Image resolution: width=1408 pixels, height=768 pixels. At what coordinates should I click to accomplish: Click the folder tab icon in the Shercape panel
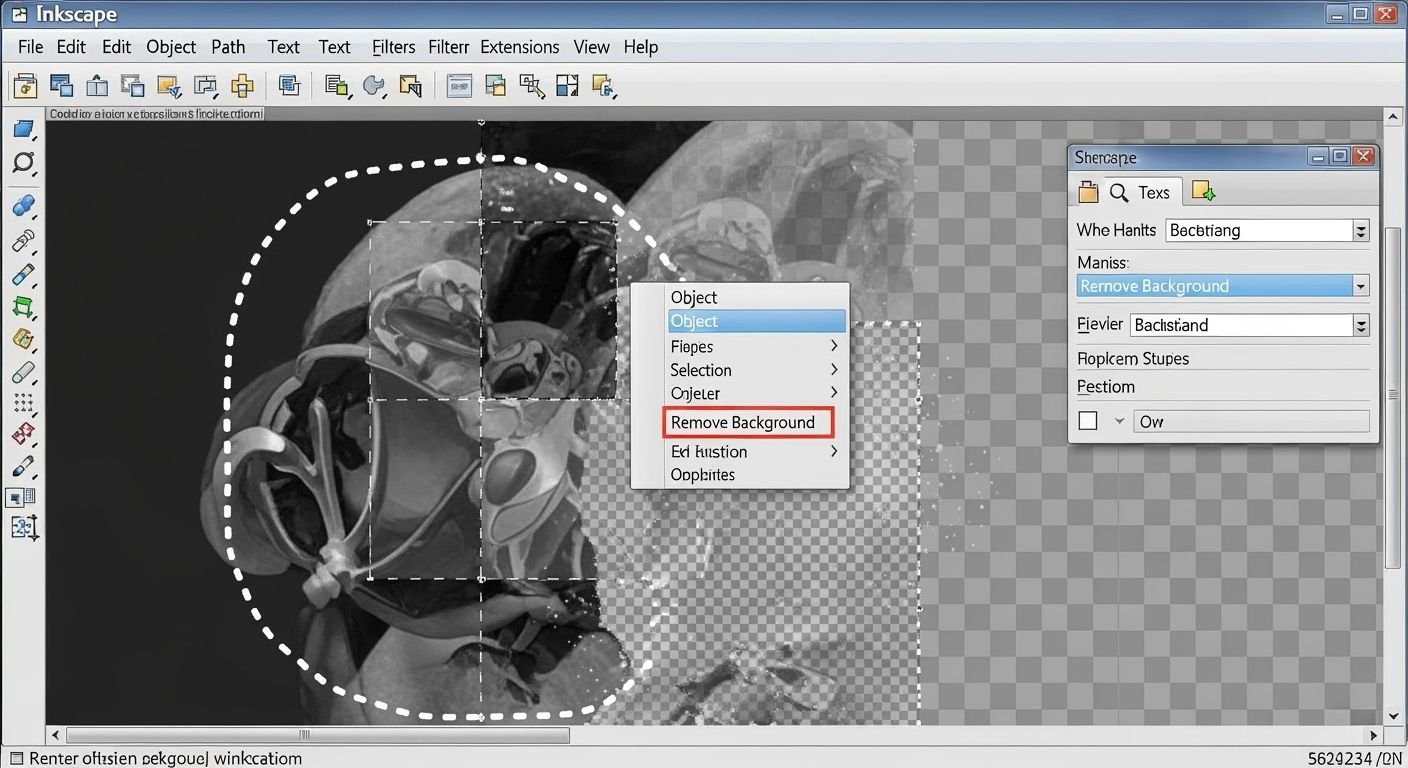[x=1088, y=192]
